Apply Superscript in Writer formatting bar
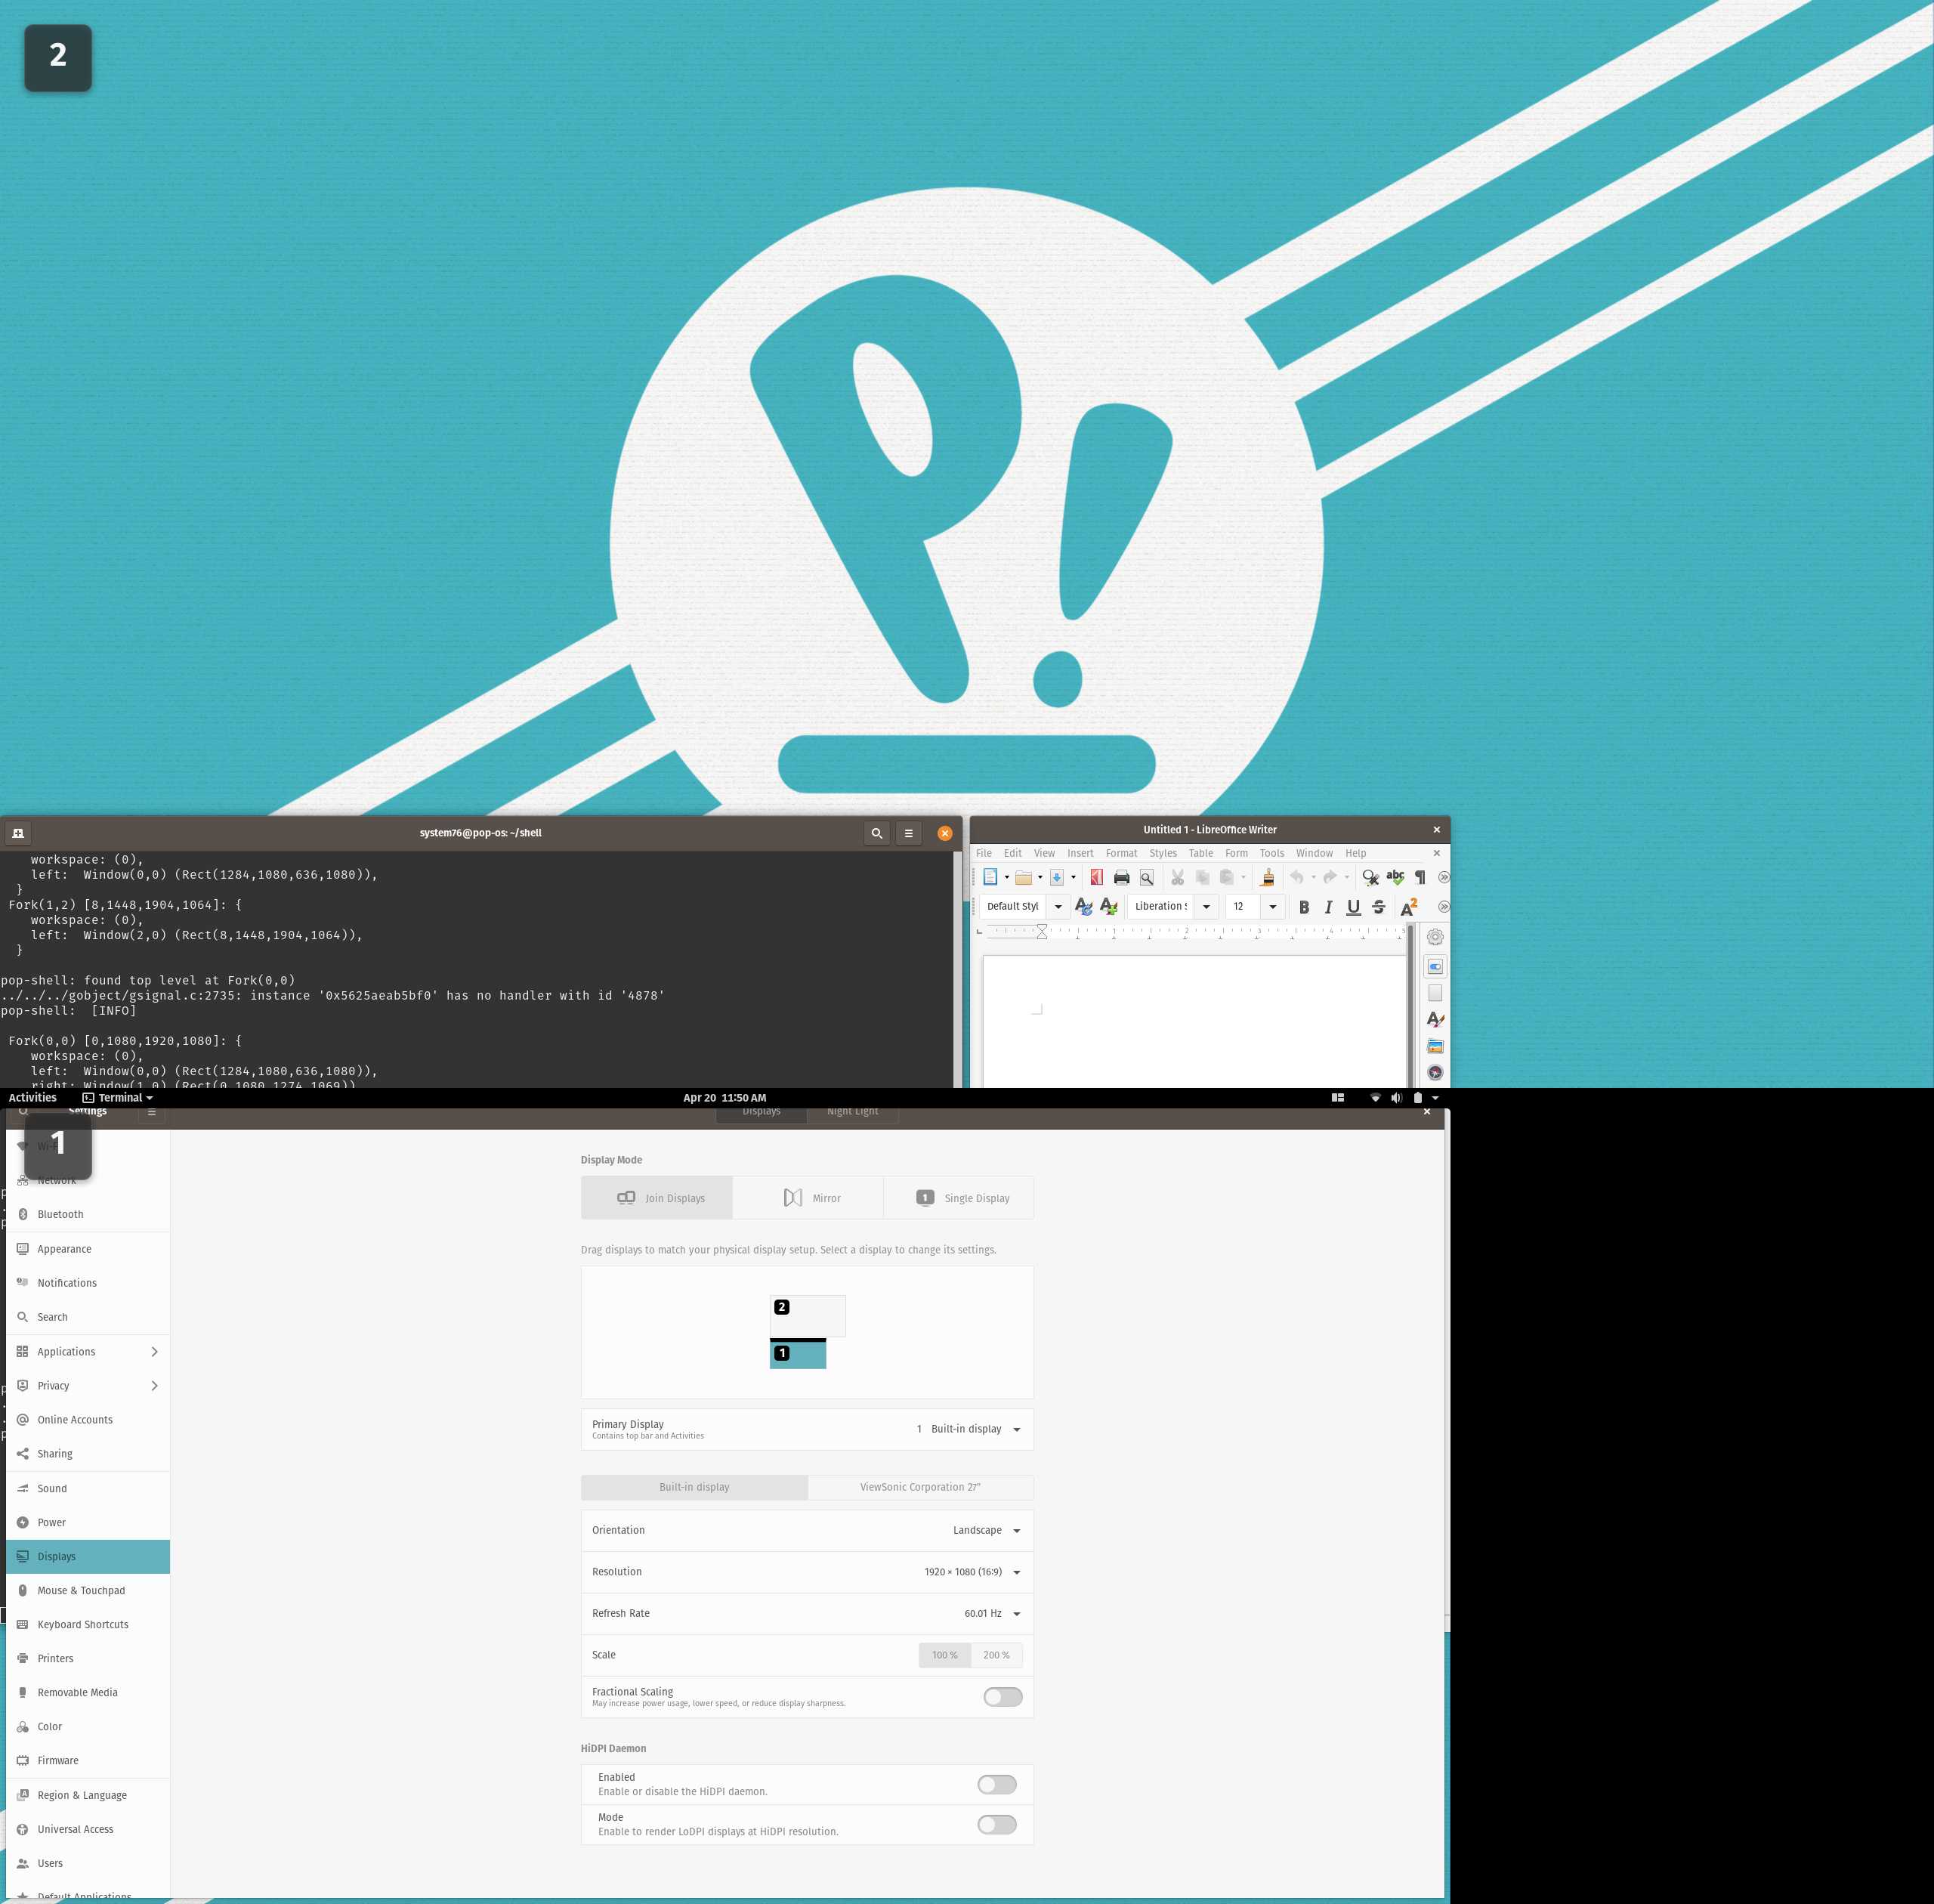 1409,907
